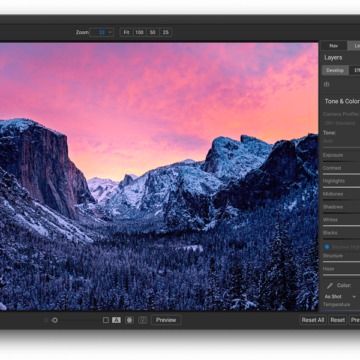Open the Zoom percentage dropdown
The image size is (360, 360).
point(102,32)
